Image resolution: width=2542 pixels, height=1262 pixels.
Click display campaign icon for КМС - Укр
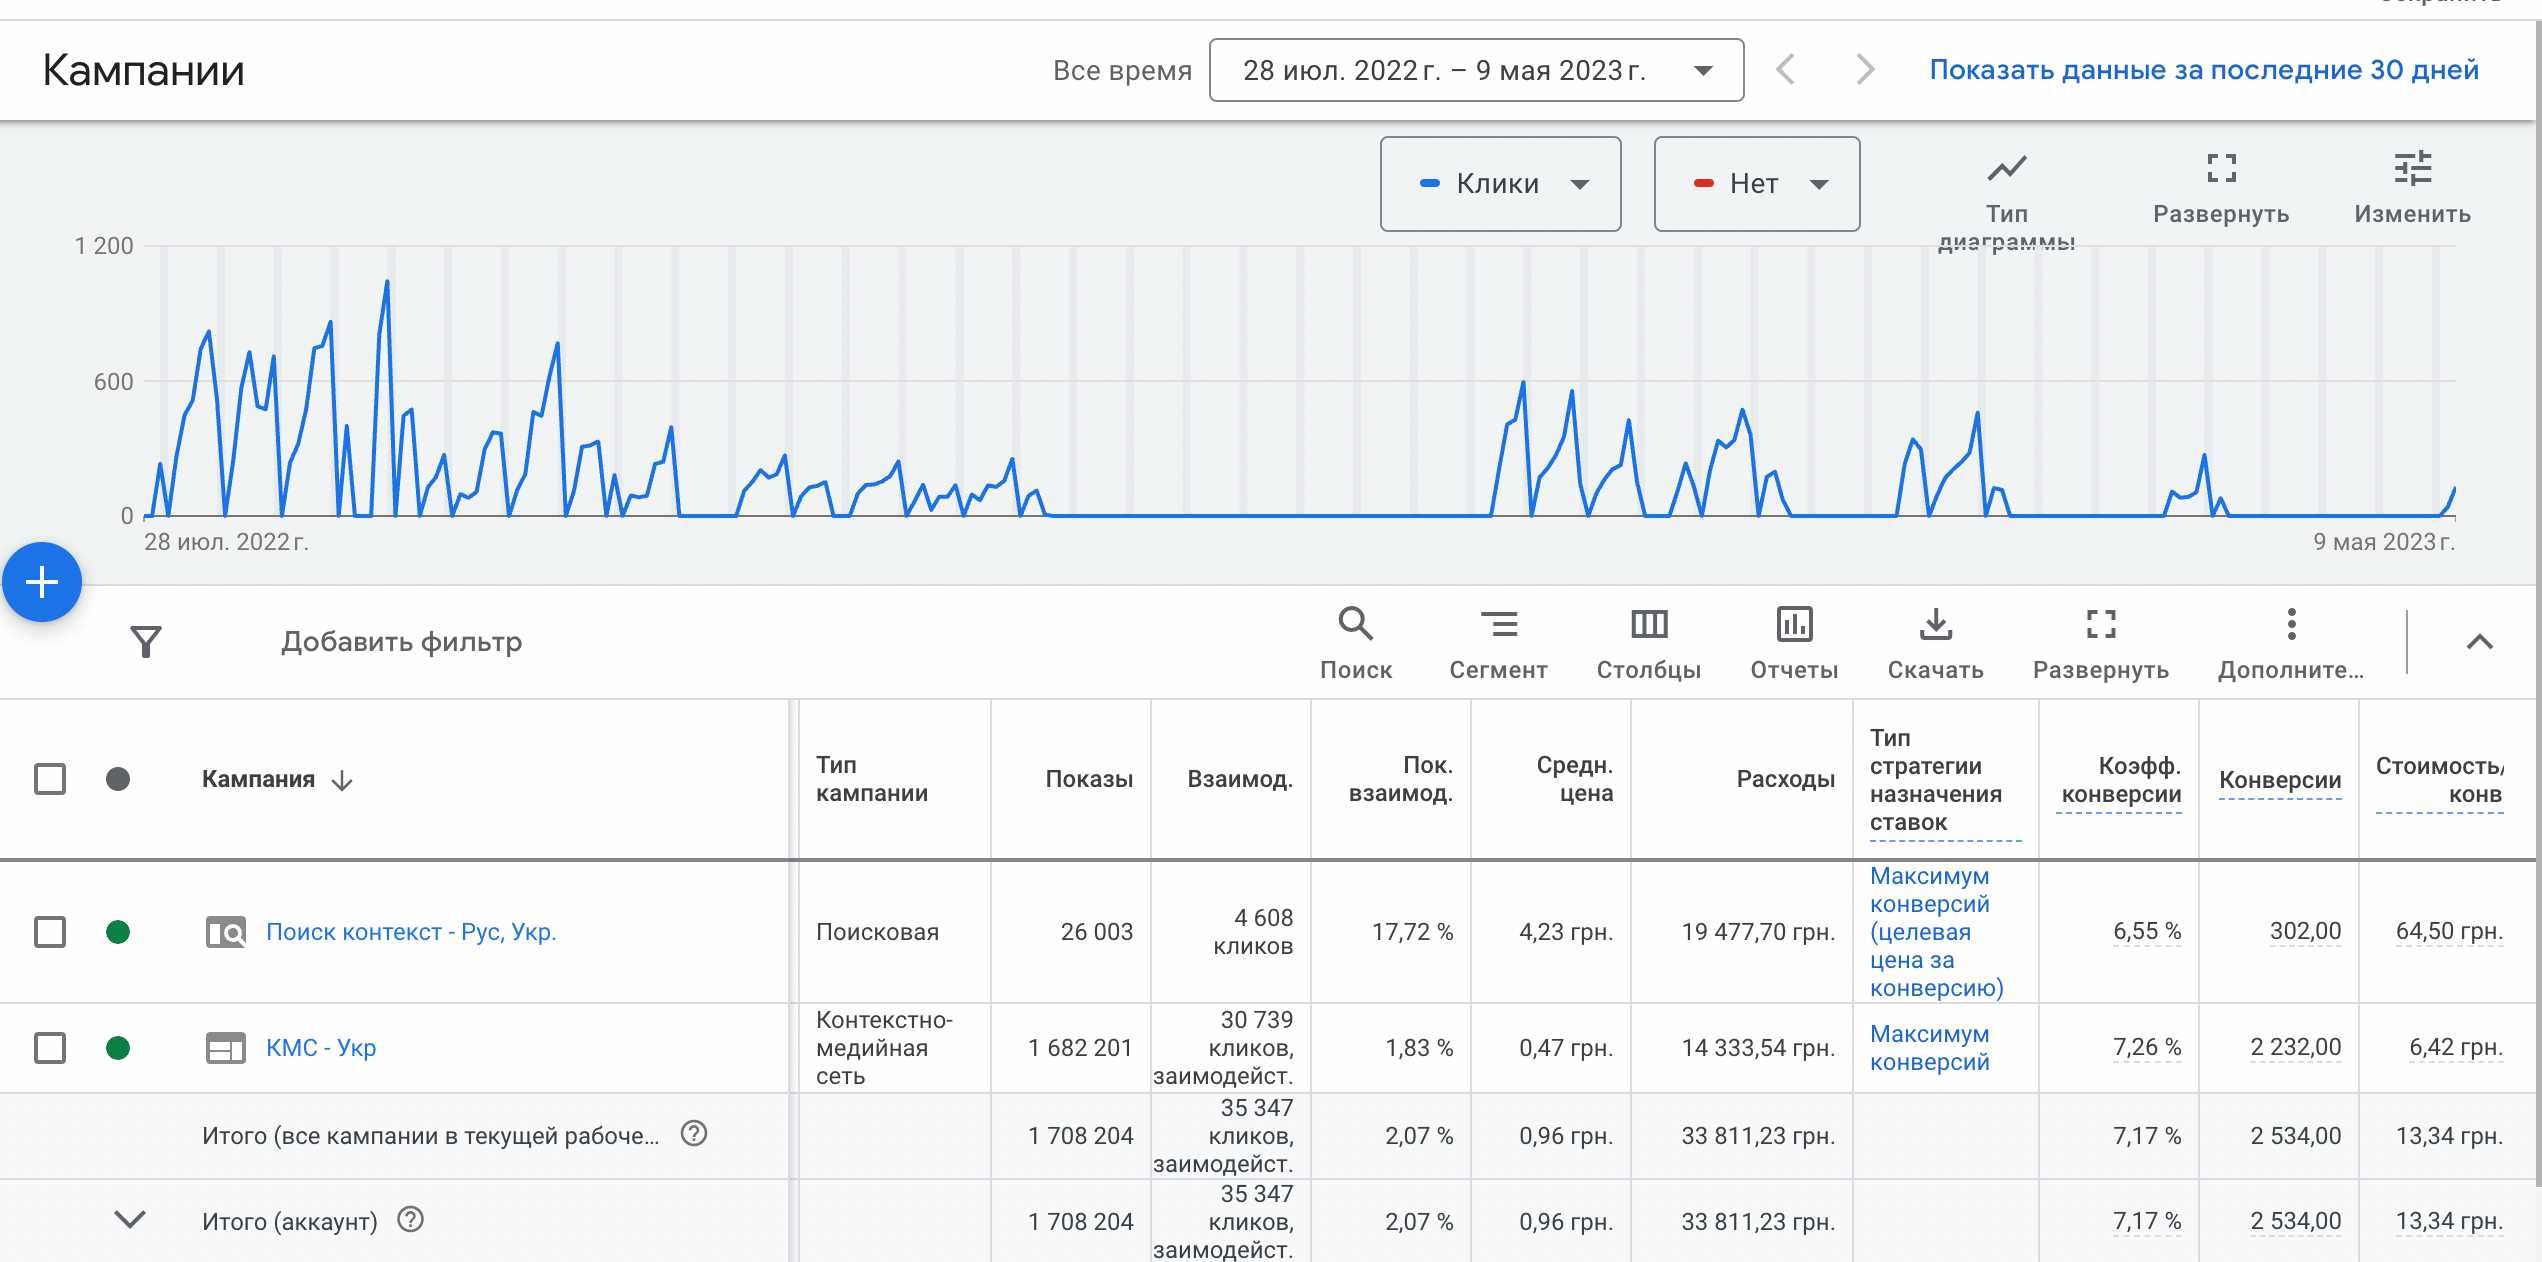click(226, 1048)
